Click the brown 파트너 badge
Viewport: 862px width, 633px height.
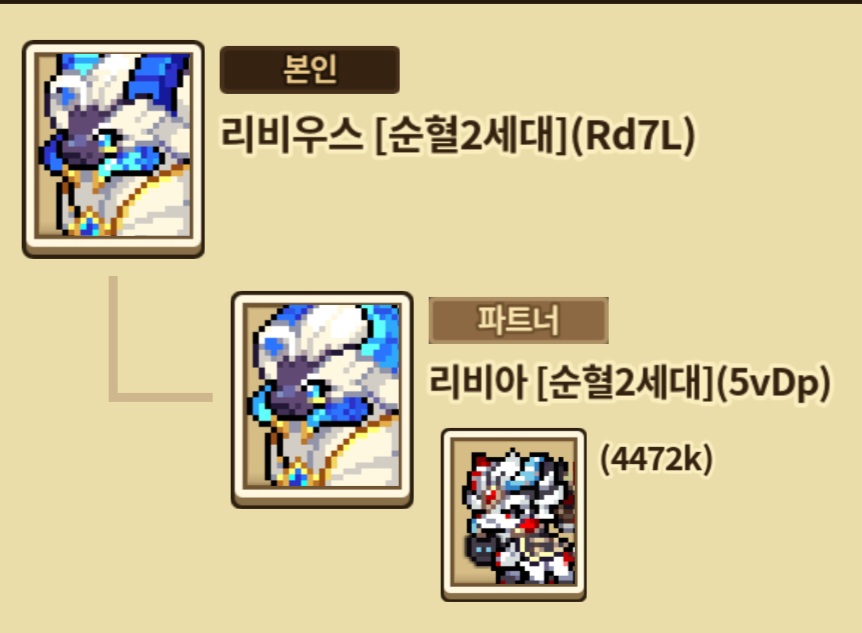(518, 321)
